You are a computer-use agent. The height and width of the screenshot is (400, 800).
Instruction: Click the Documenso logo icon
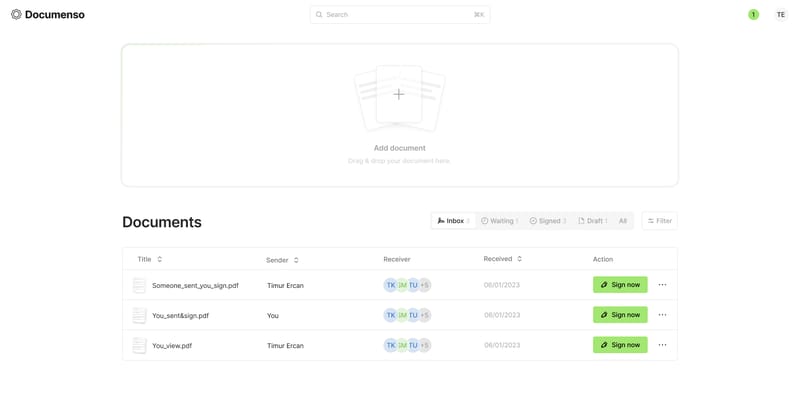tap(16, 14)
